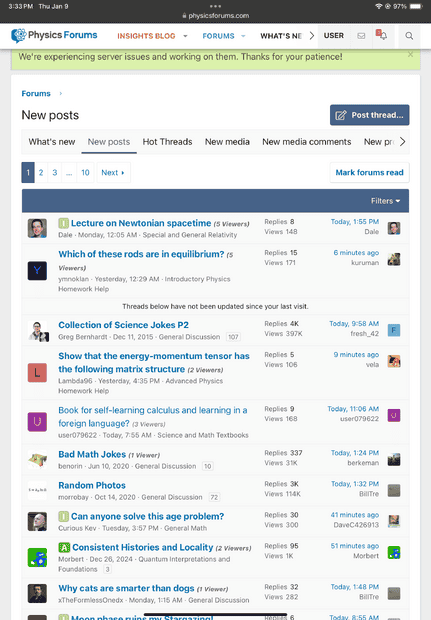431x620 pixels.
Task: Click the Physics Forums logo
Action: (54, 36)
